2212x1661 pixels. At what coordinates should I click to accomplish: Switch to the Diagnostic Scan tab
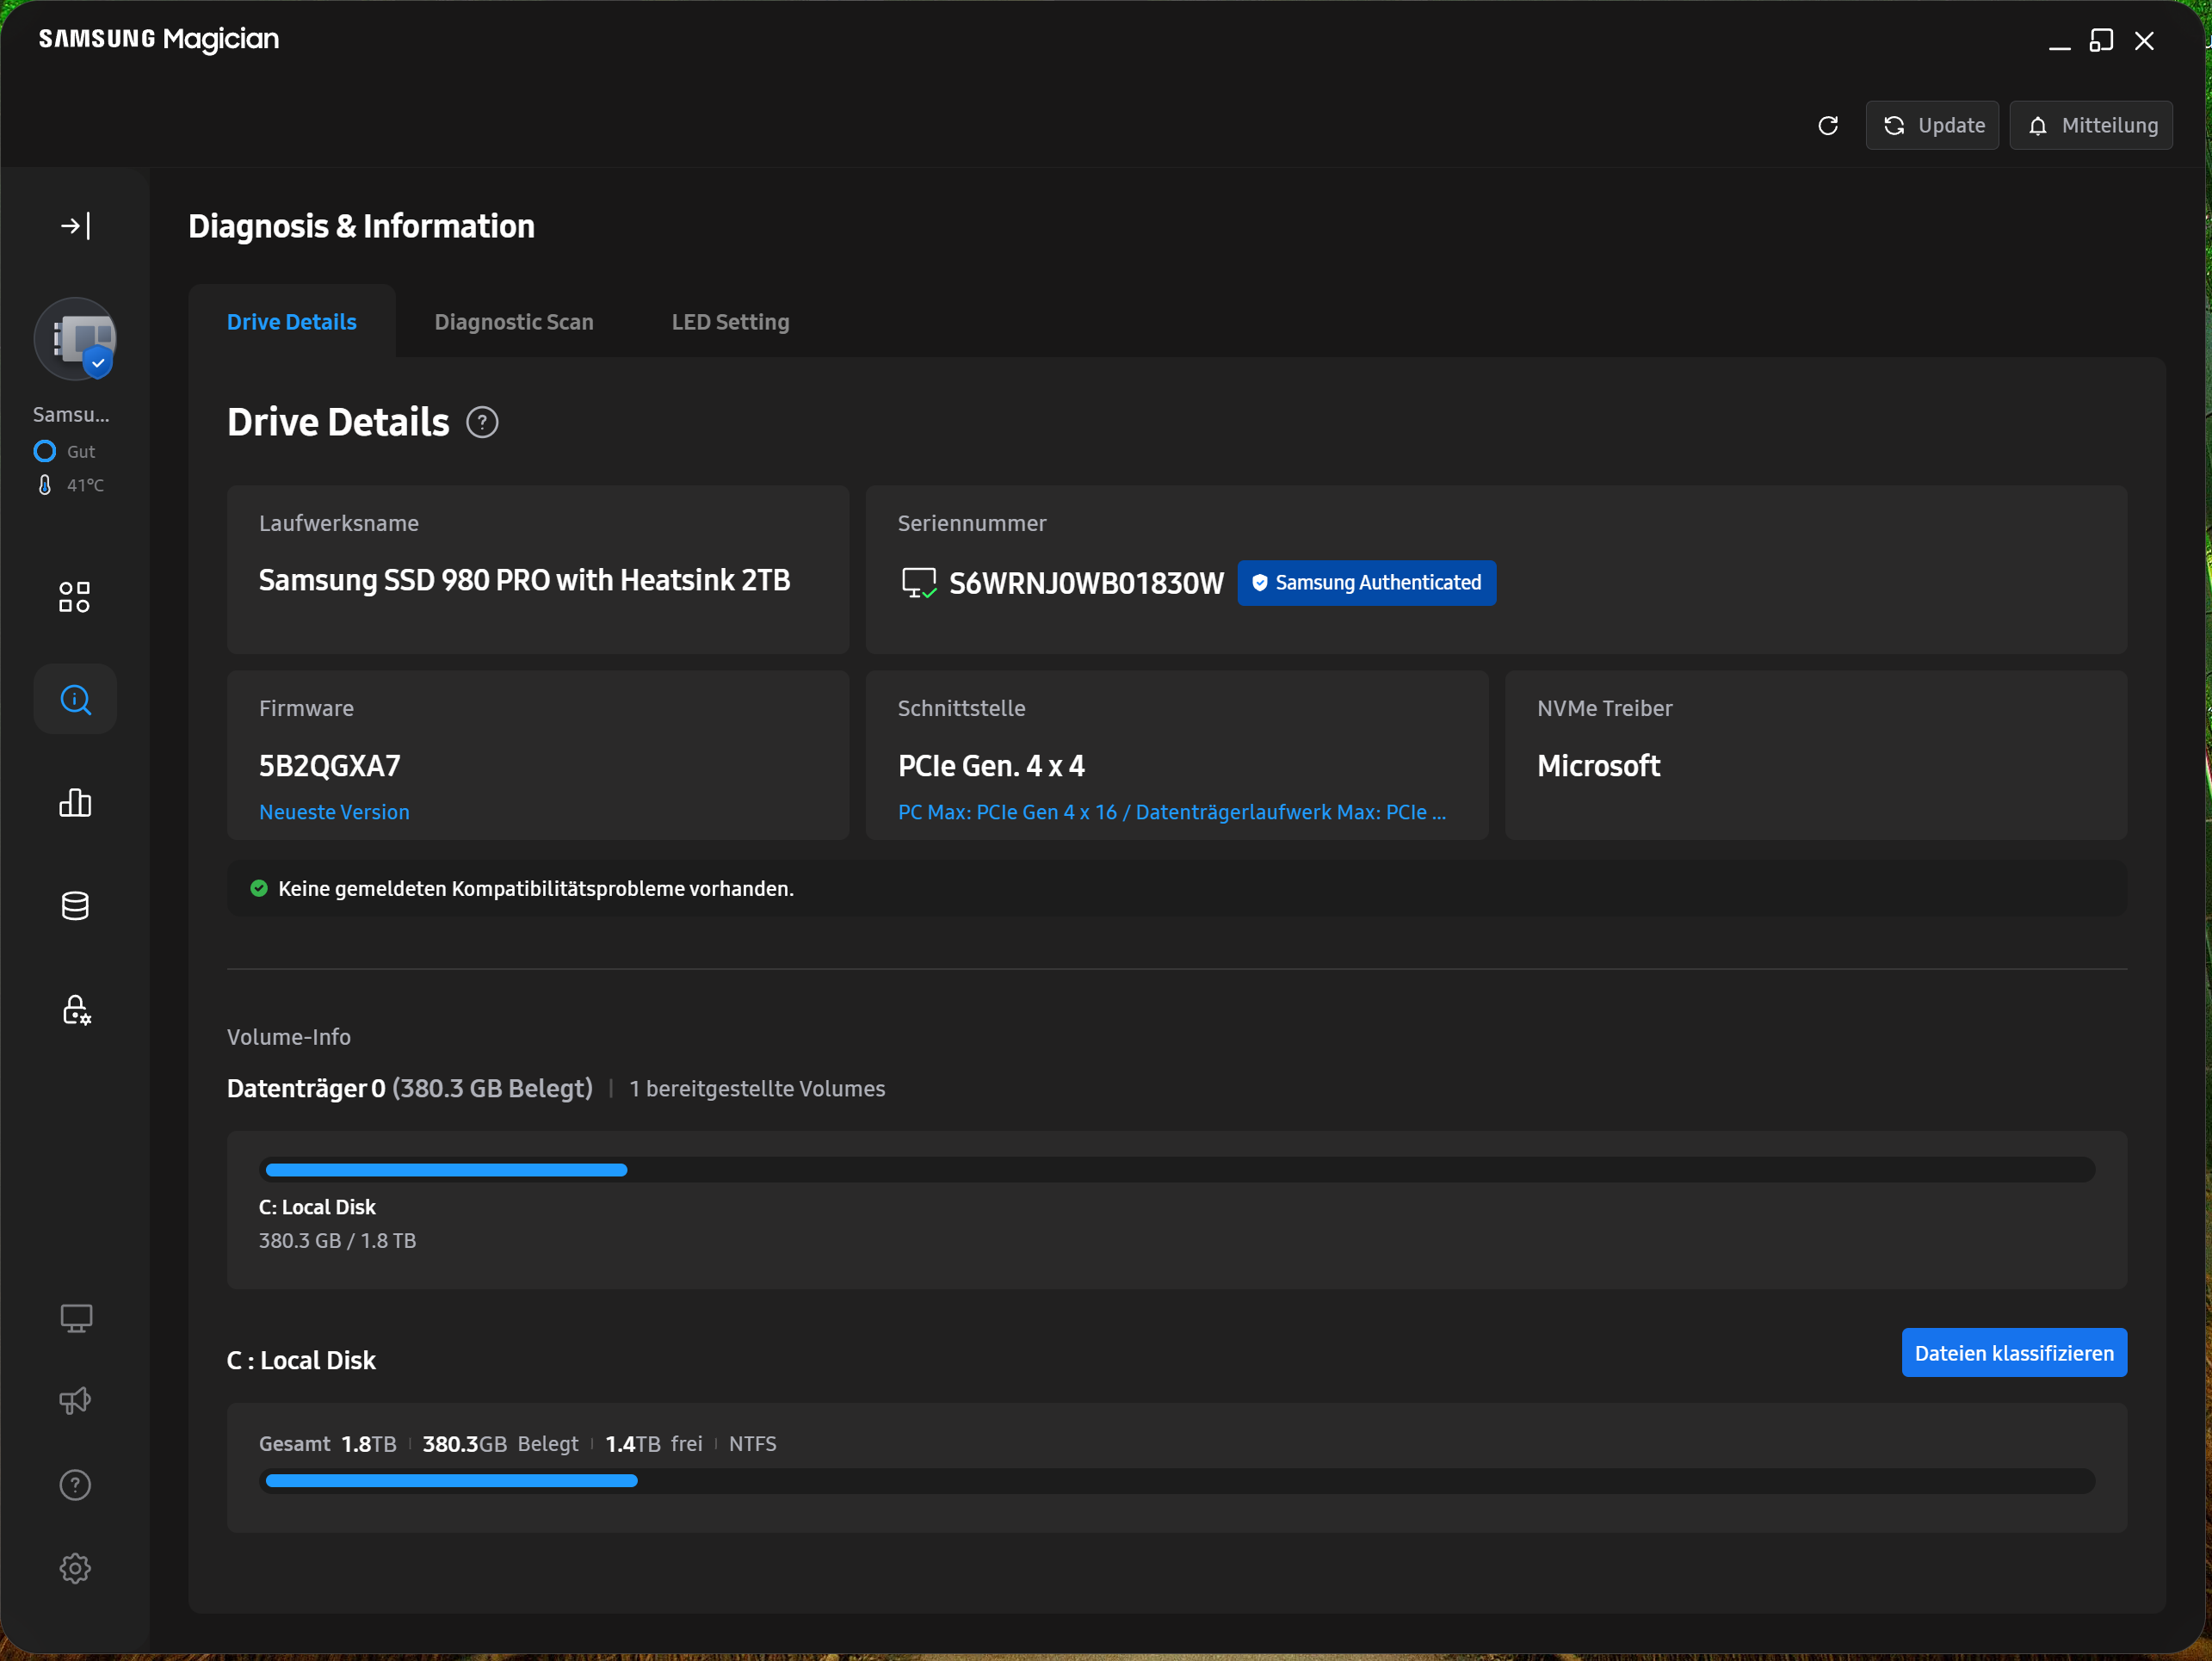point(513,322)
